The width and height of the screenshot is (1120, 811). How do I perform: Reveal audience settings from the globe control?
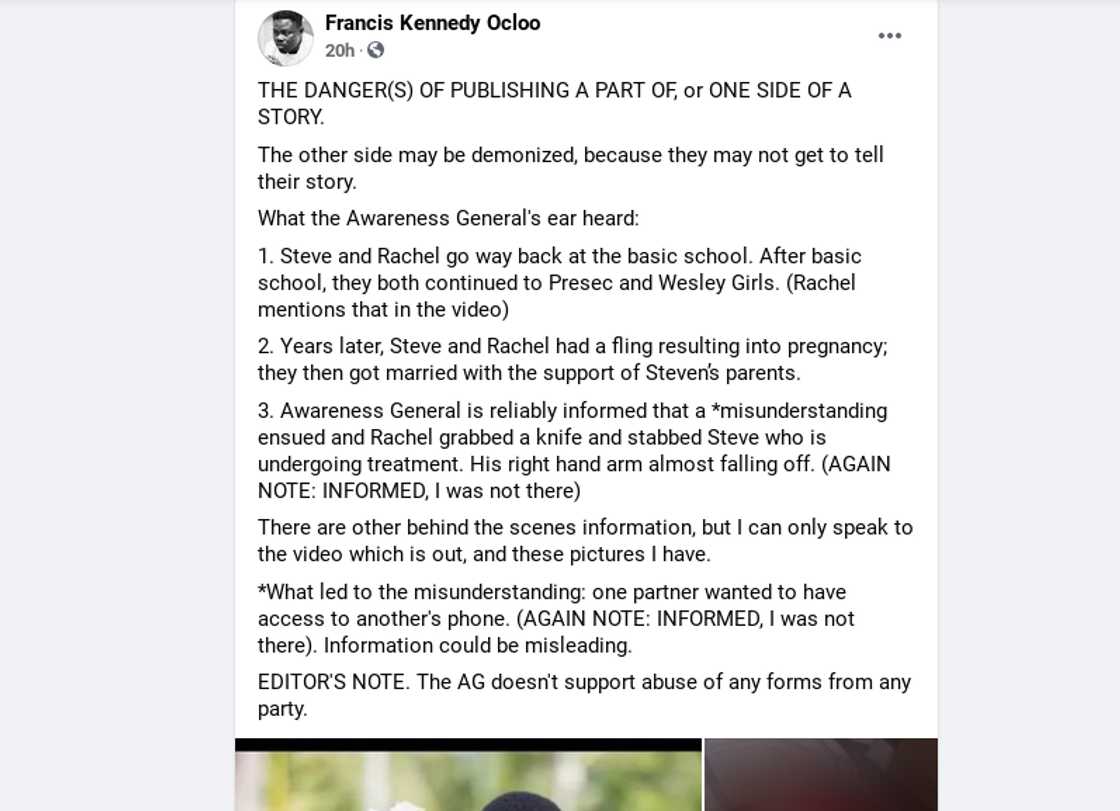[375, 50]
